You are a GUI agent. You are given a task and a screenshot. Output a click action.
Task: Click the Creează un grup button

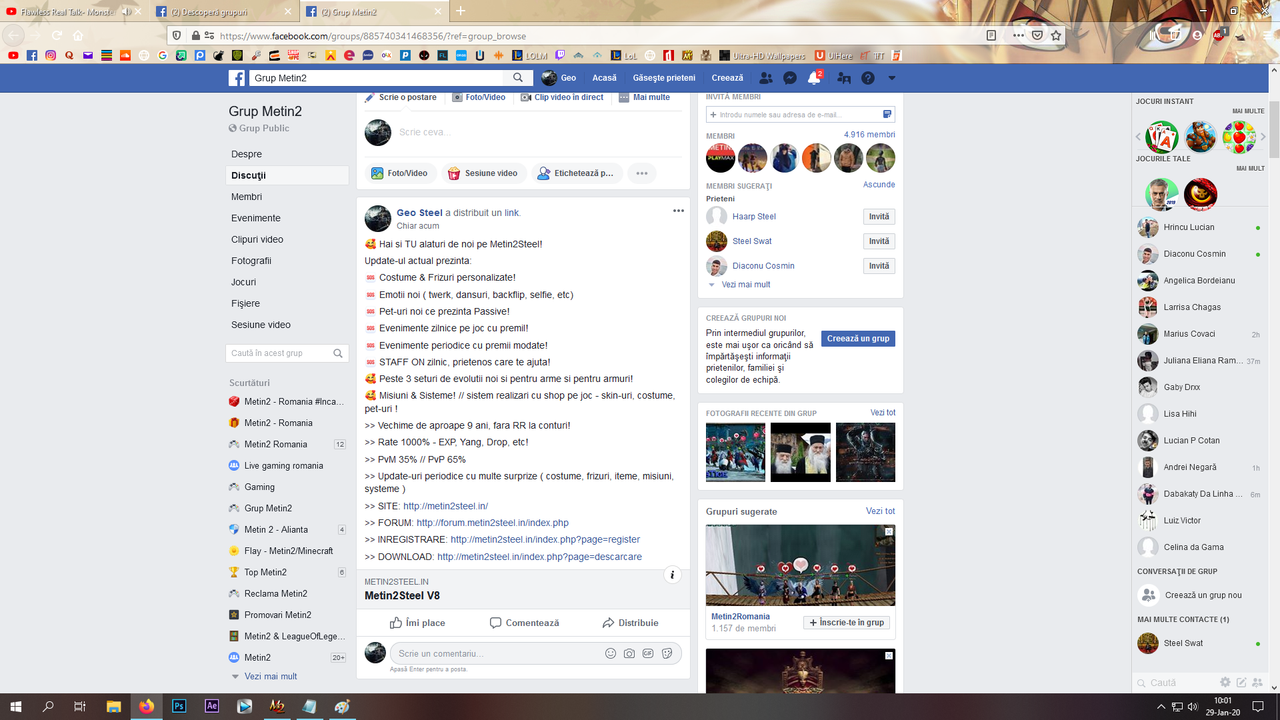point(858,339)
